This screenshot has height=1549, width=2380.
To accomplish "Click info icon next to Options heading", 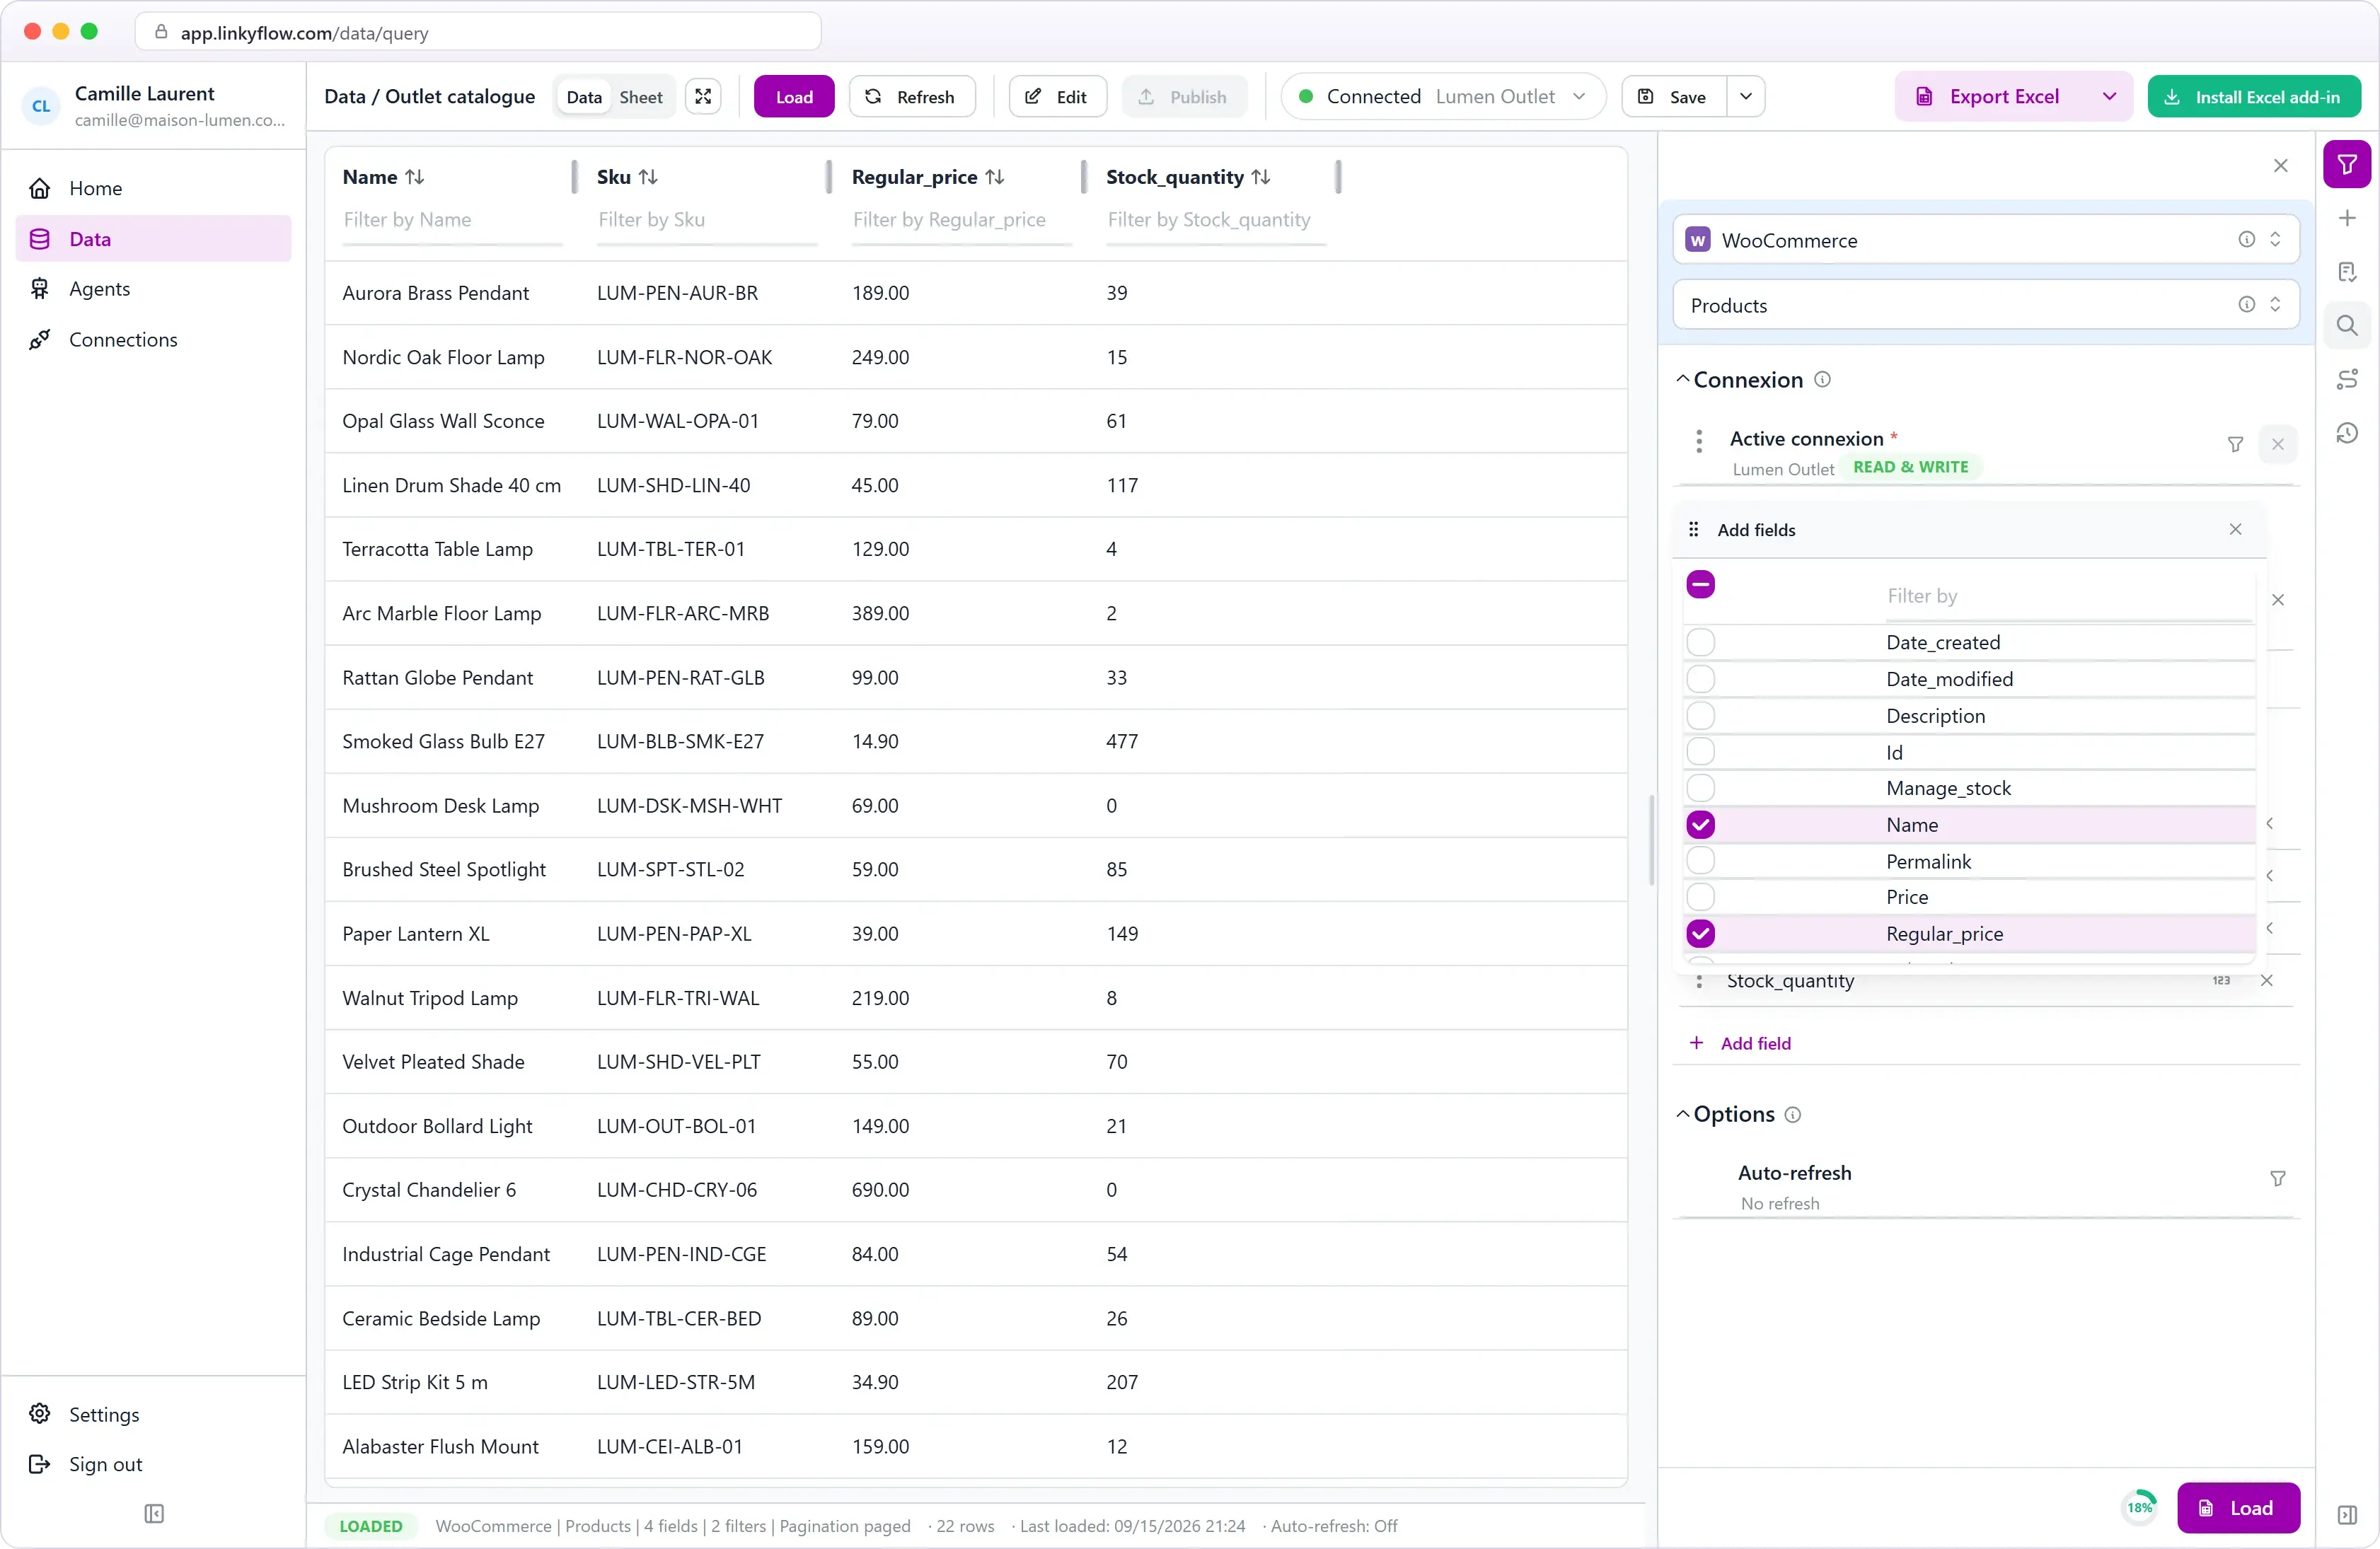I will (x=1792, y=1114).
